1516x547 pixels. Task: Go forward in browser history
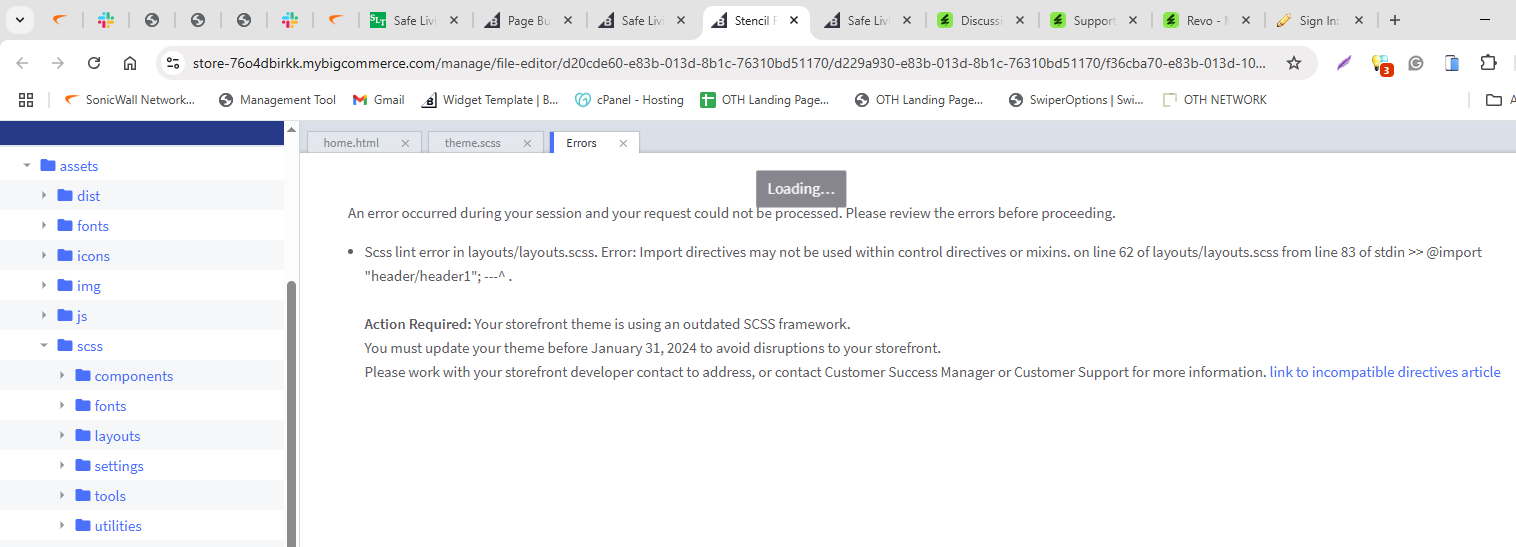(x=58, y=63)
